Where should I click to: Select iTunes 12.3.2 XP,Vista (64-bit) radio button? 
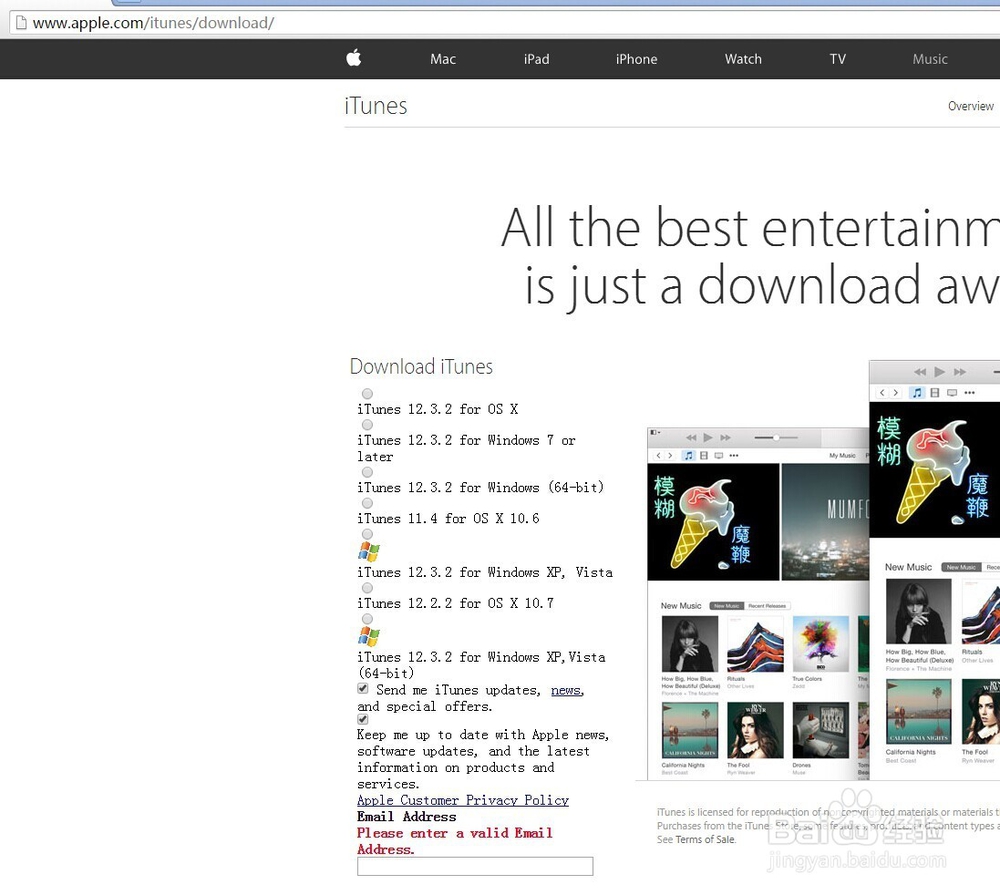(x=367, y=619)
